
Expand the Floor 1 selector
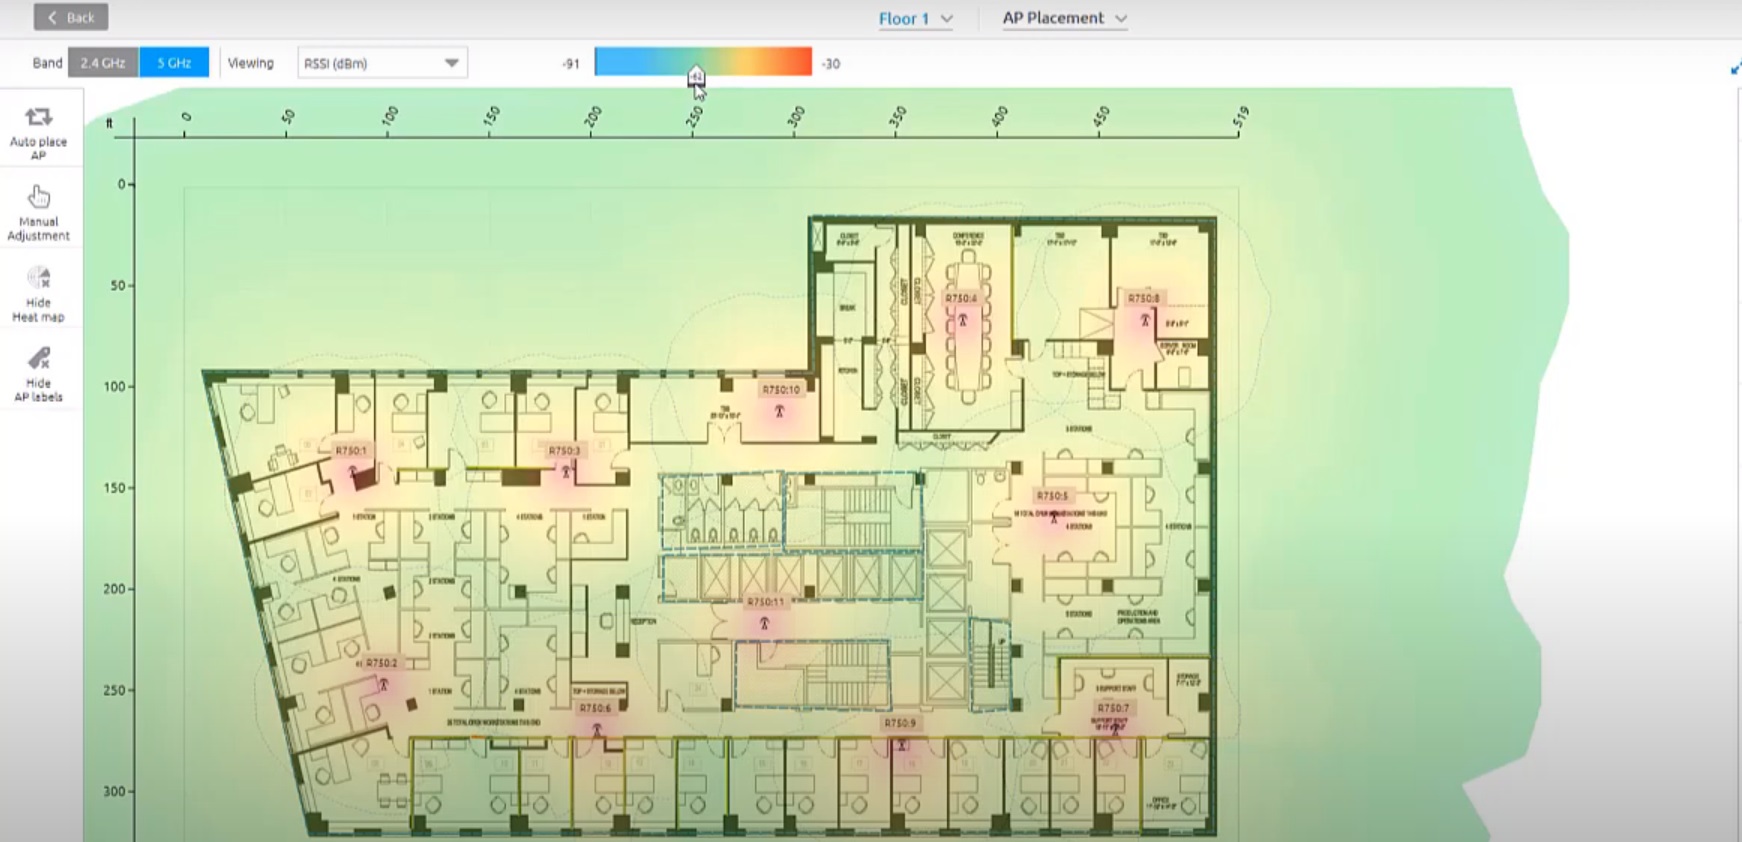point(915,18)
